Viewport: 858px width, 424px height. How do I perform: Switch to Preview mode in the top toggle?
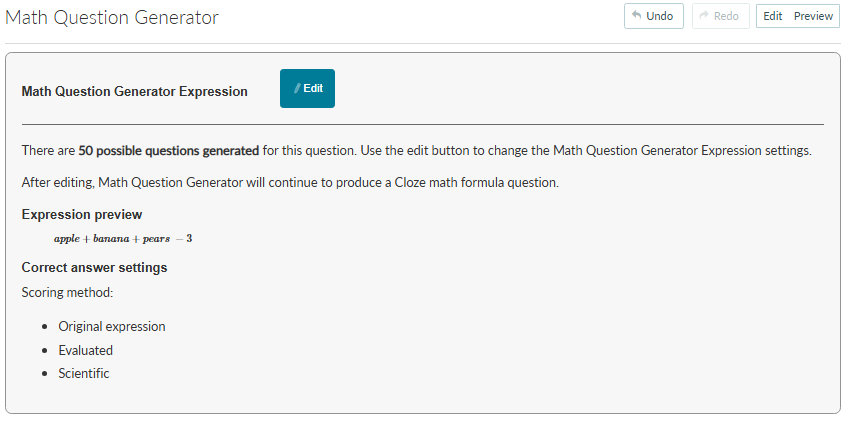coord(813,16)
